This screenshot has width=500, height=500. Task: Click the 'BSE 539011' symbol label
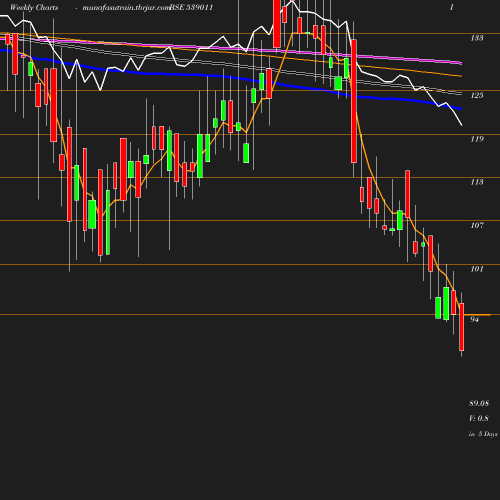point(191,8)
